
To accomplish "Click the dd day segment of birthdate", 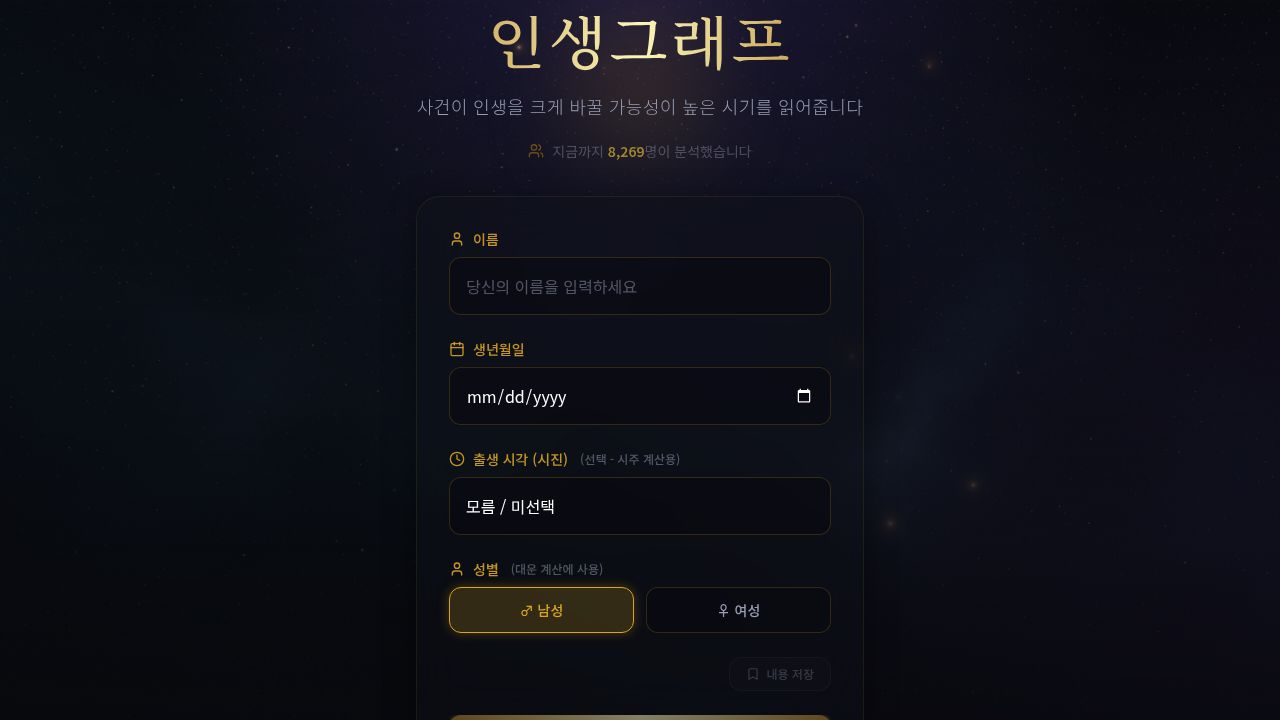I will coord(515,397).
